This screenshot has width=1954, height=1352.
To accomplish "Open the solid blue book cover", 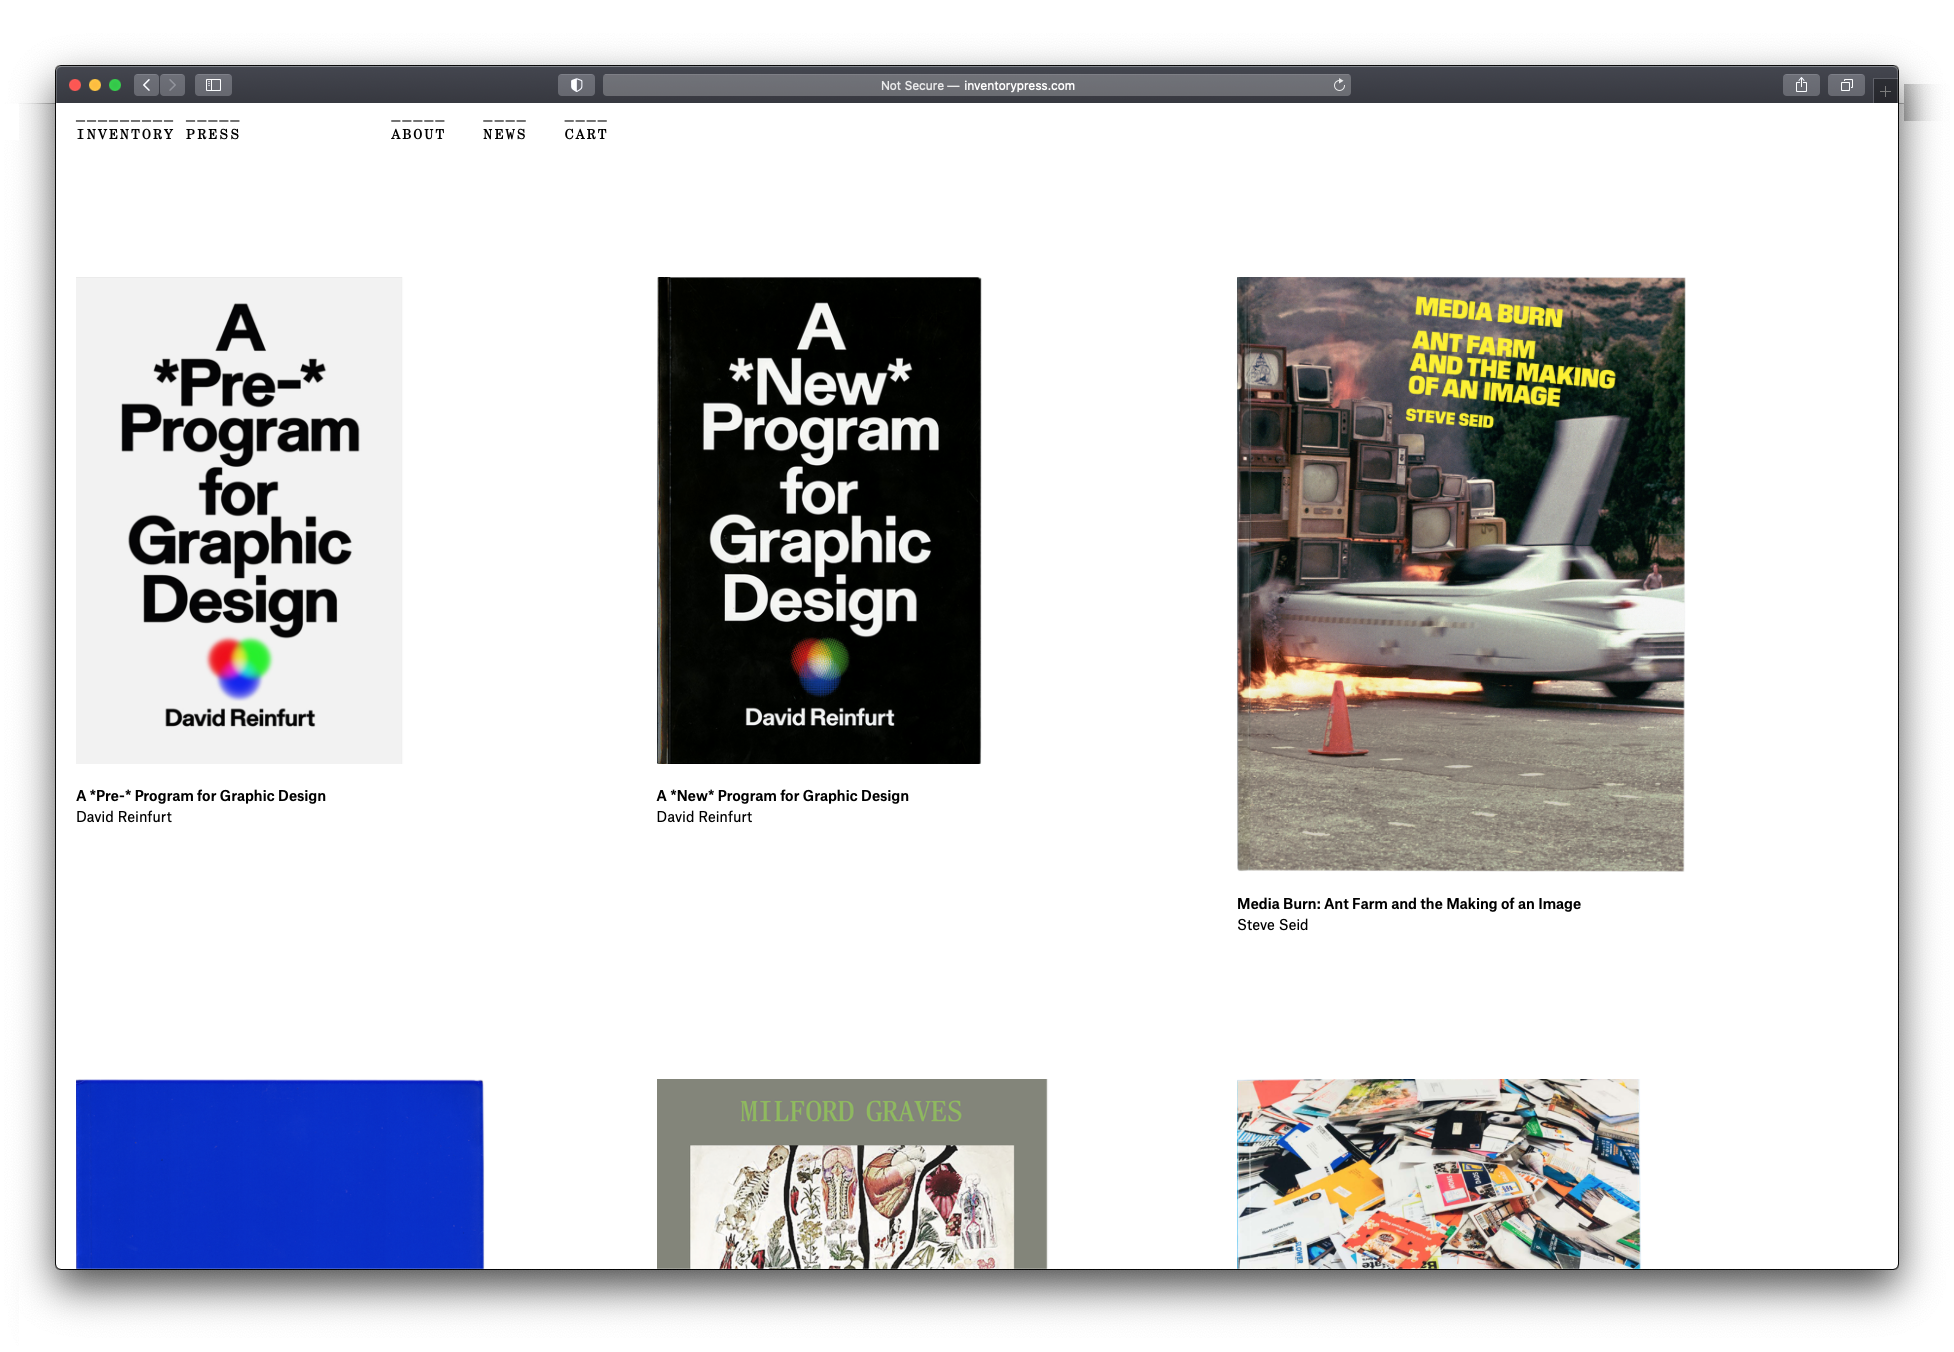I will pos(279,1173).
